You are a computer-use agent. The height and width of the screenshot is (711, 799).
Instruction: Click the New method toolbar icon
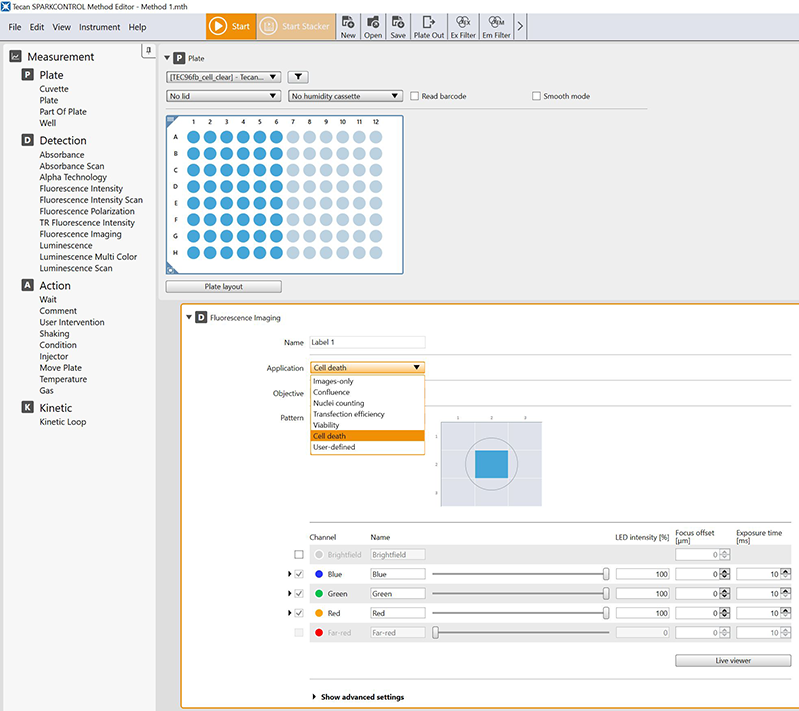click(x=348, y=26)
